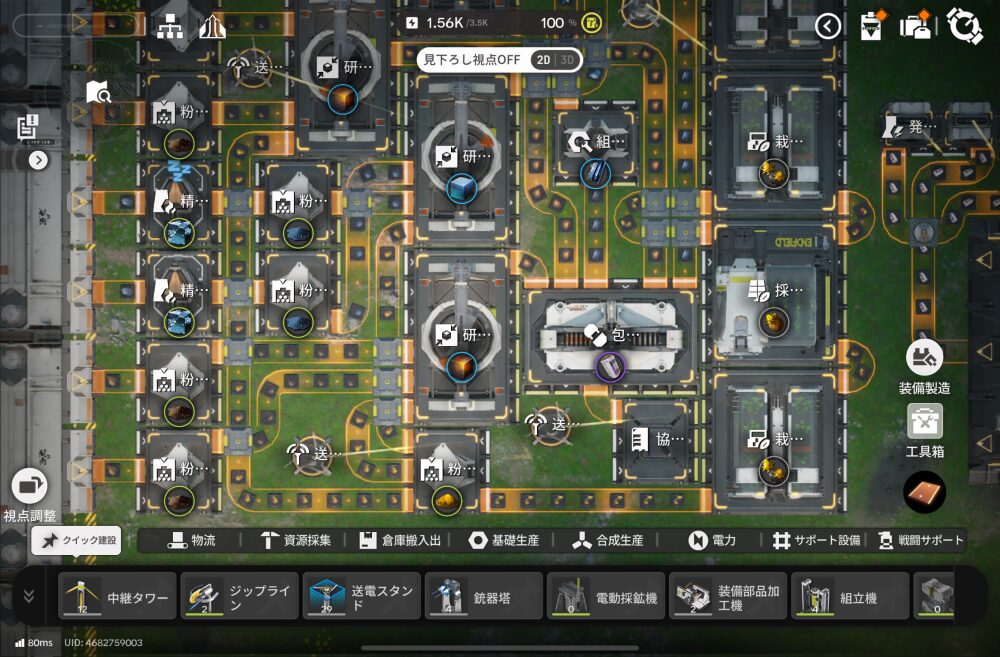Screen dimensions: 1000x657
Task: Choose 中継タワー from the build bar
Action: tap(117, 596)
